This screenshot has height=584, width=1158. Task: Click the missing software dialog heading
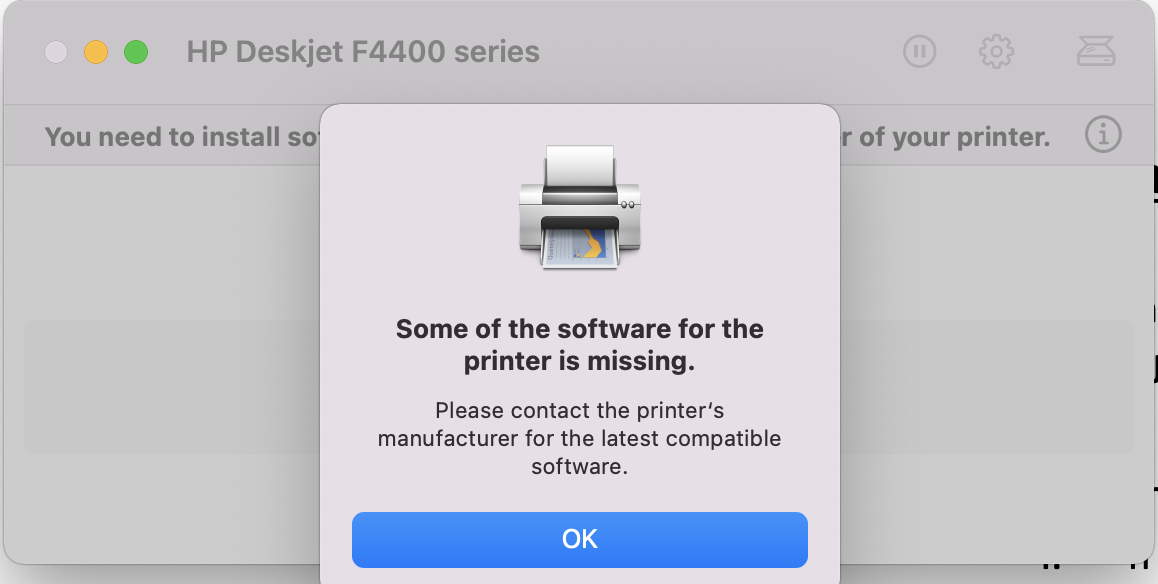pyautogui.click(x=579, y=344)
